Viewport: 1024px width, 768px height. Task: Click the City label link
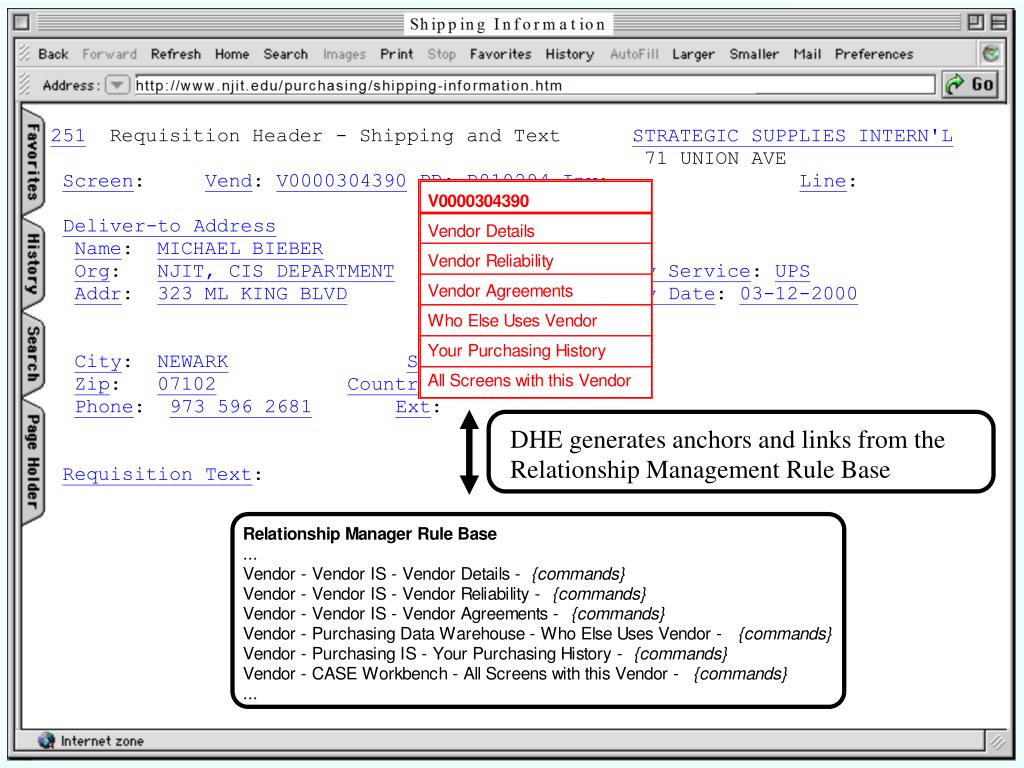point(98,362)
